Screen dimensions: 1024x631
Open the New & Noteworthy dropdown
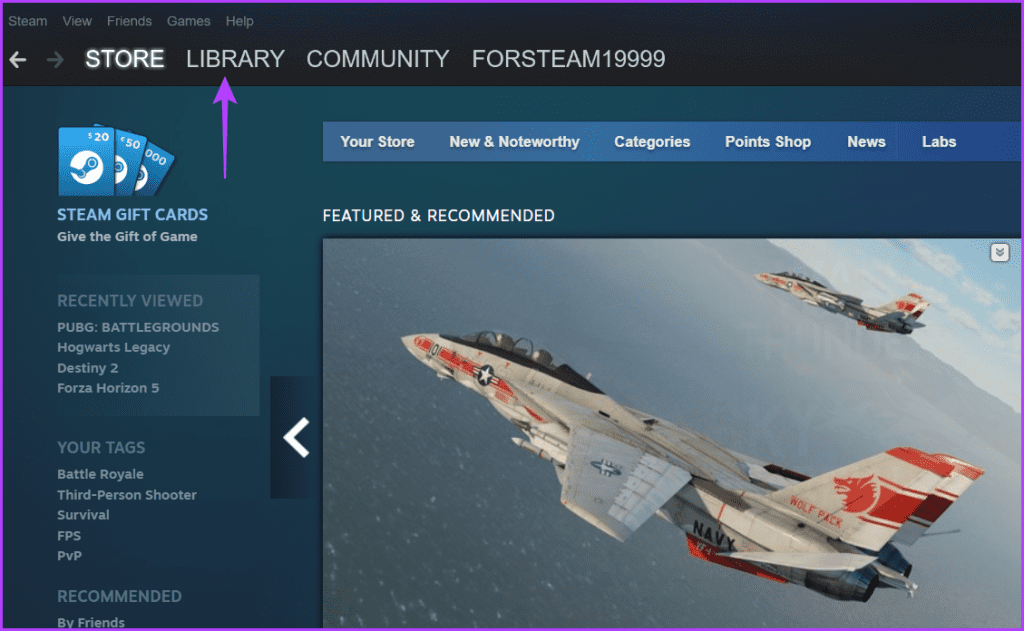pos(514,142)
